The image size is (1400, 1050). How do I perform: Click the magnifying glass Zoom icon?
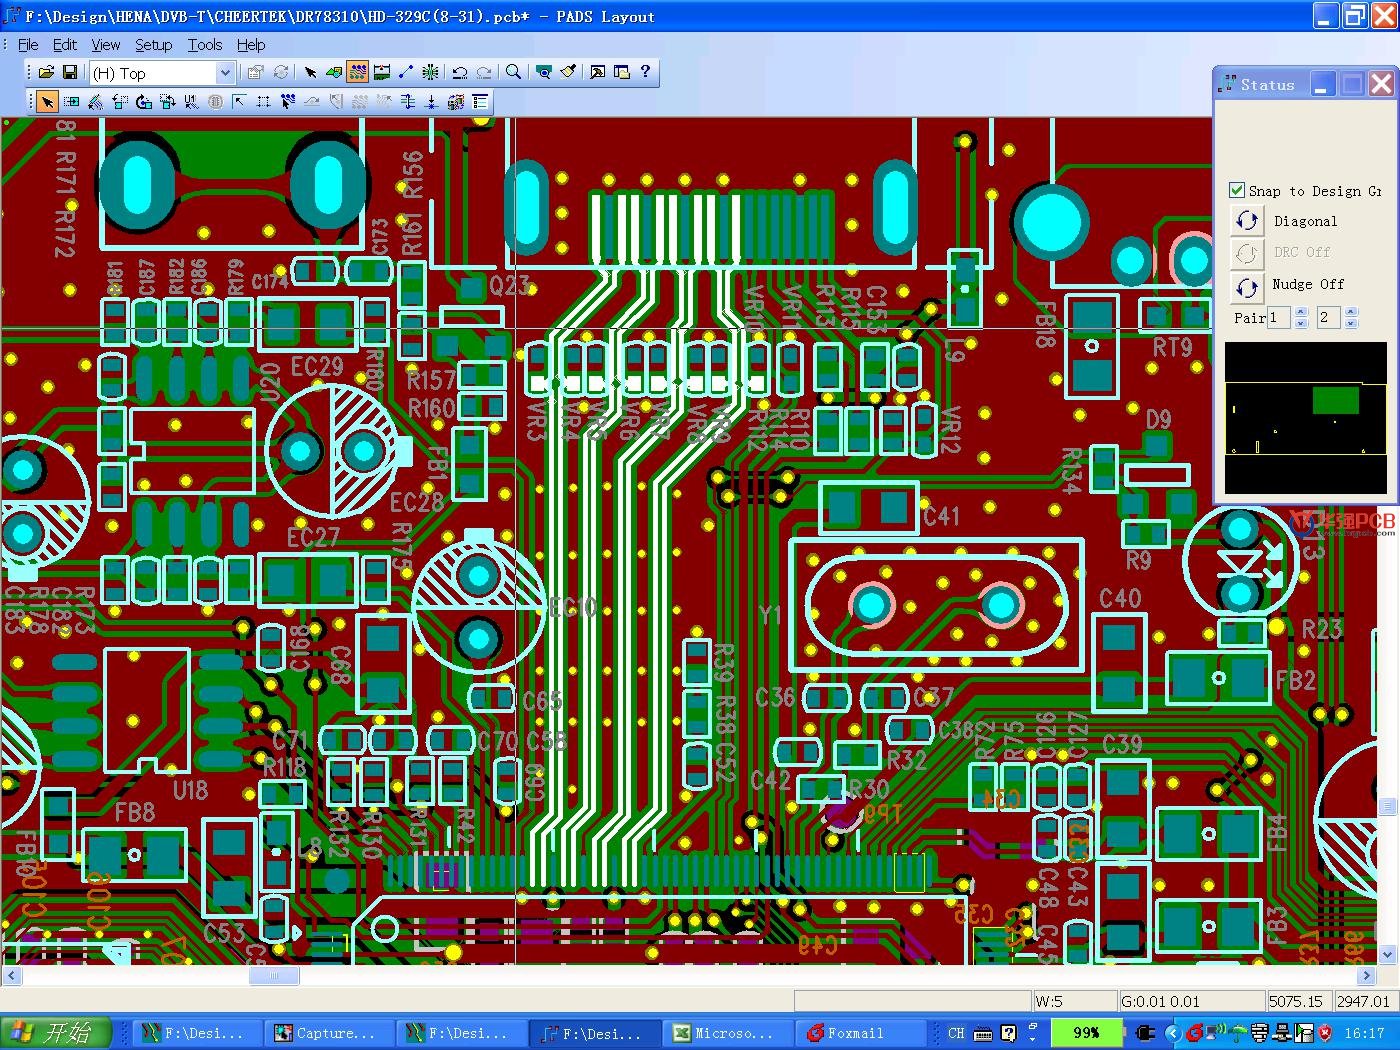513,72
